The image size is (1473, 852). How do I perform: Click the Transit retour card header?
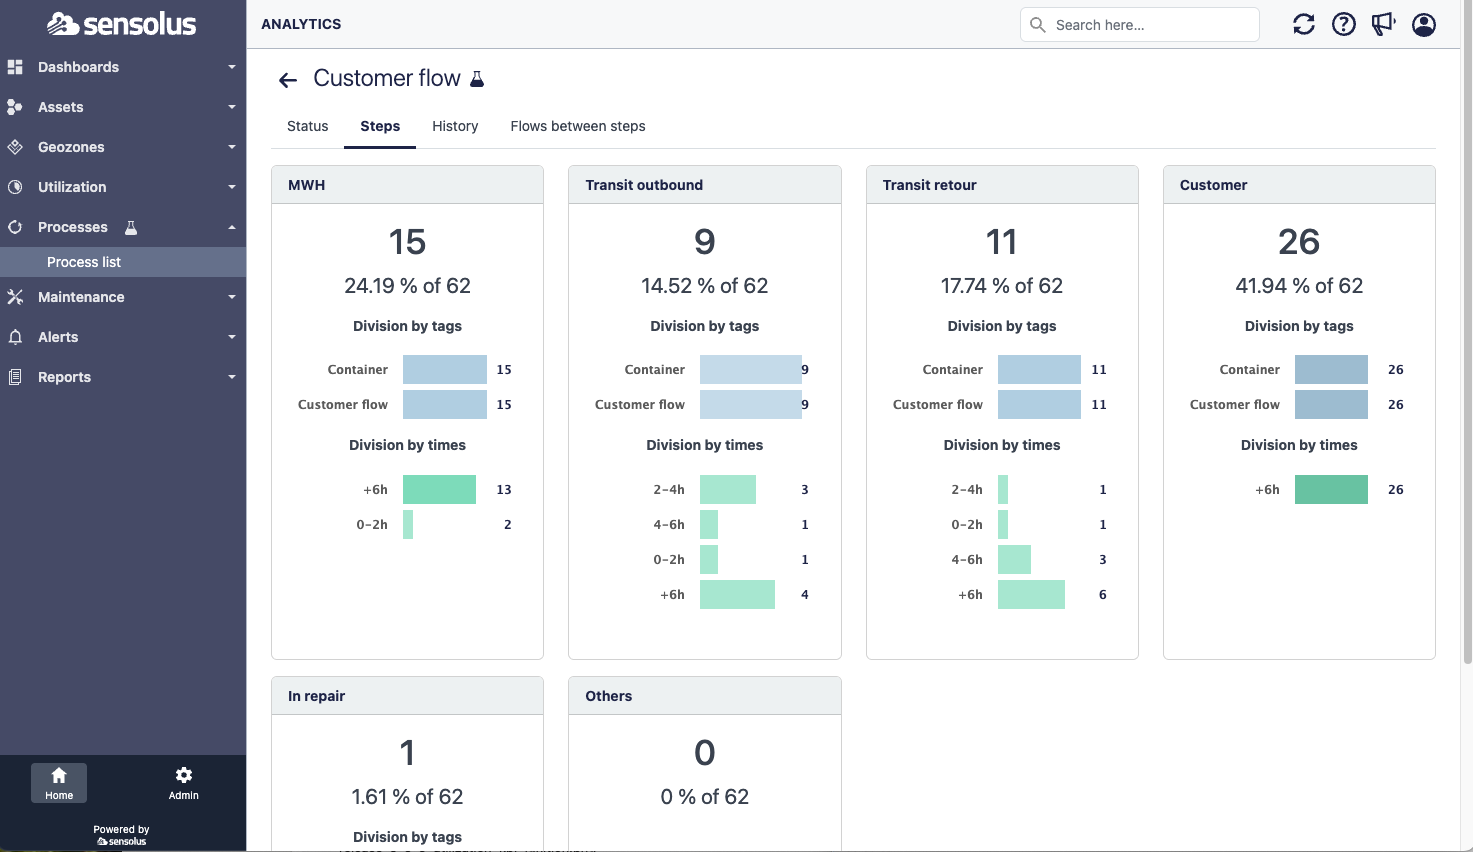pos(1002,185)
